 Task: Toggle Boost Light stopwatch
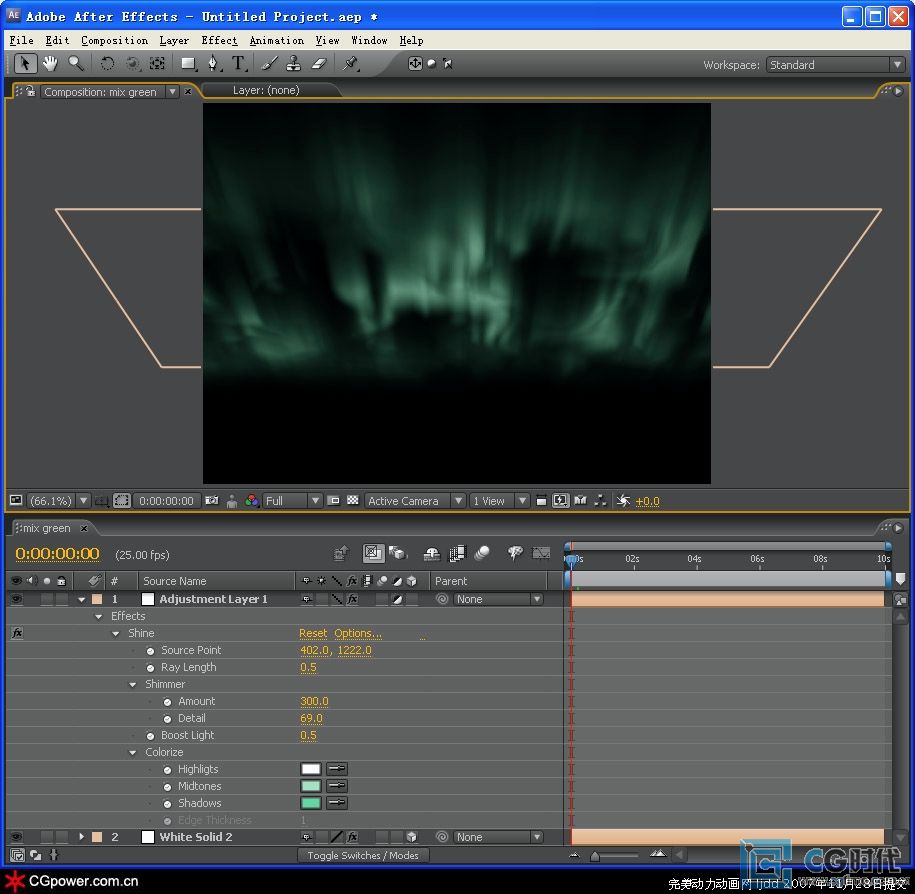click(x=150, y=736)
